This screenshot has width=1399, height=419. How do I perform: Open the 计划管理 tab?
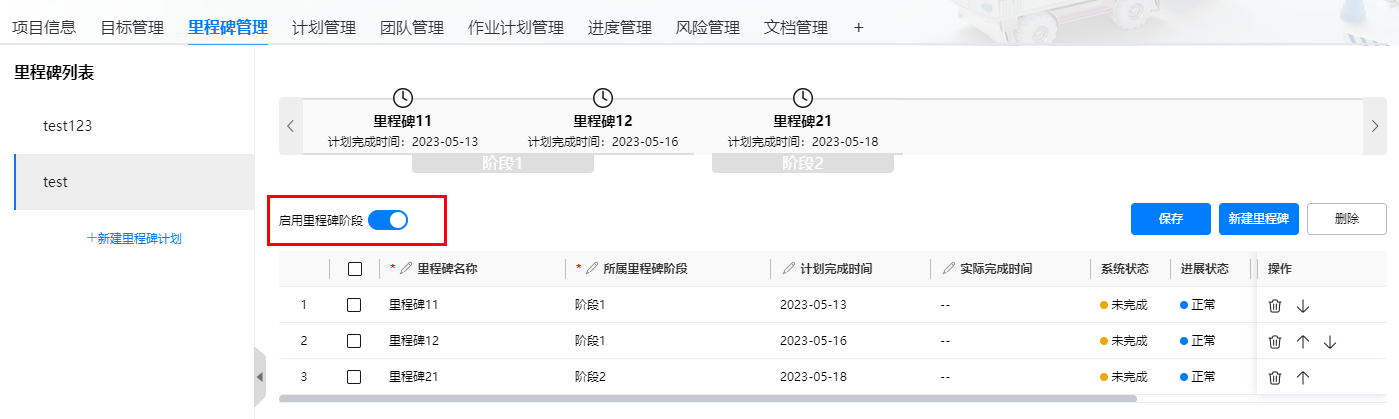(324, 28)
